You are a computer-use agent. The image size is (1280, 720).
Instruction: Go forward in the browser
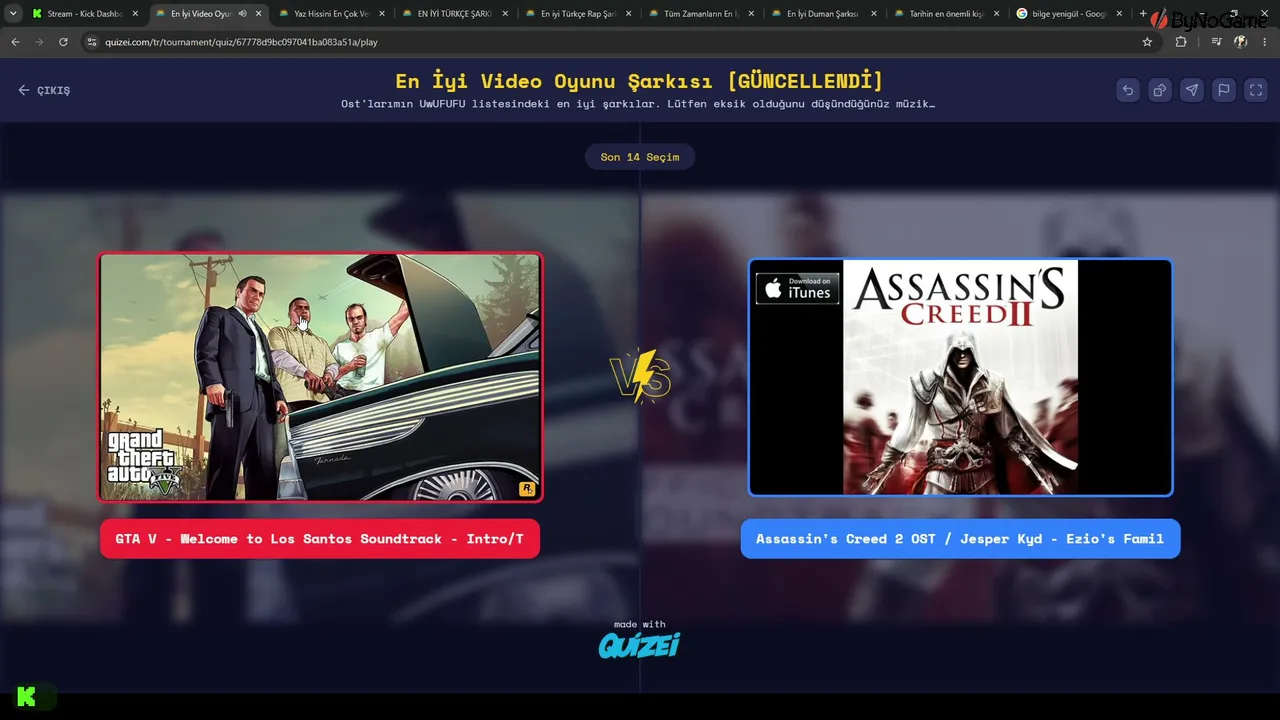click(39, 42)
